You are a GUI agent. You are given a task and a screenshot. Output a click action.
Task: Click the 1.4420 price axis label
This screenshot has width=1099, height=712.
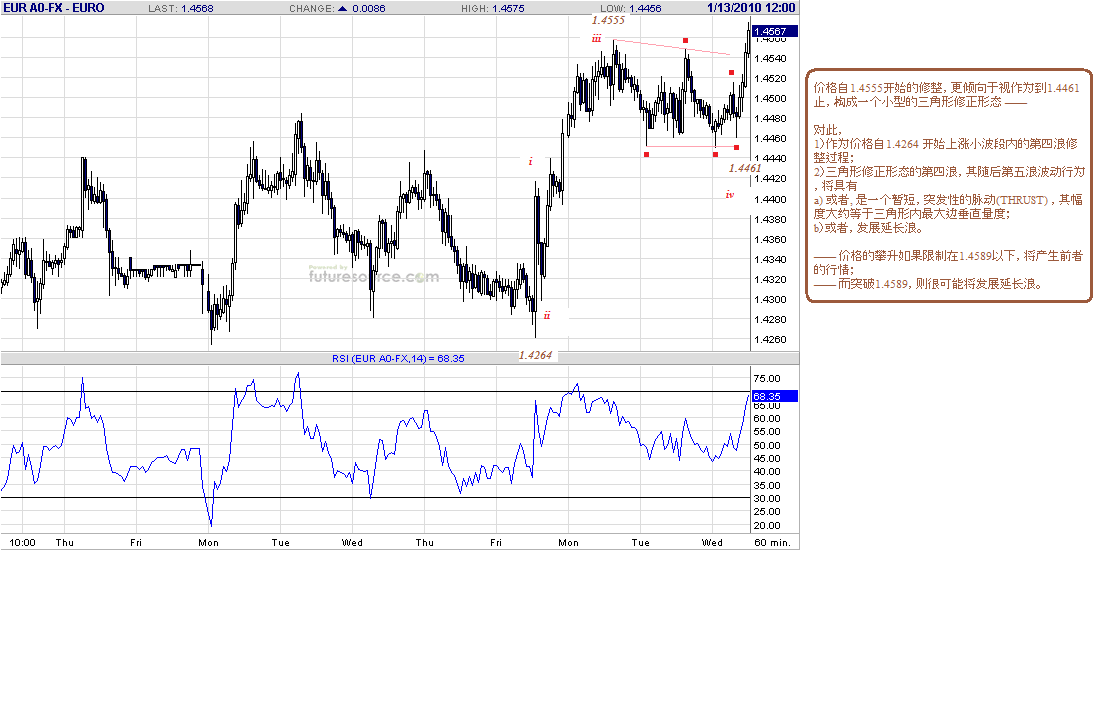coord(771,179)
